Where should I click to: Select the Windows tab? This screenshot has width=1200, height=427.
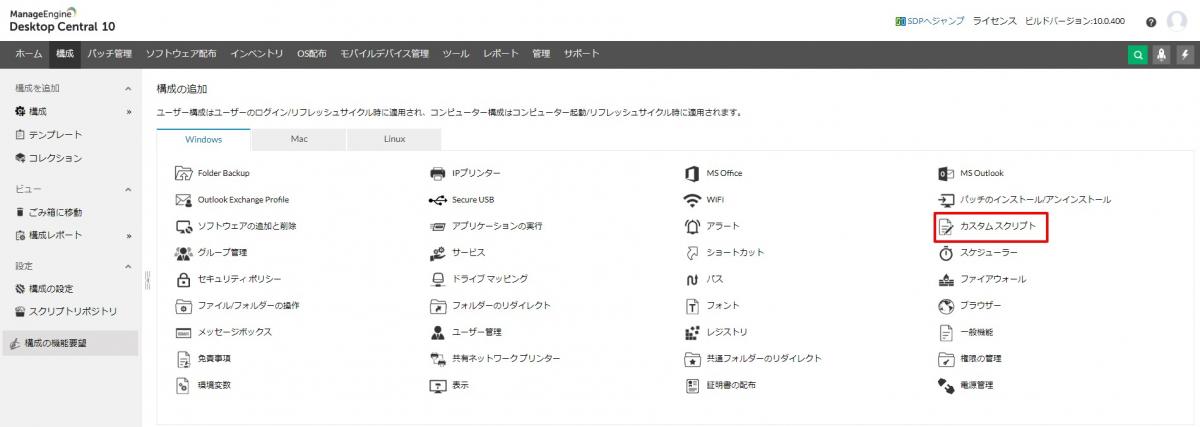point(204,140)
